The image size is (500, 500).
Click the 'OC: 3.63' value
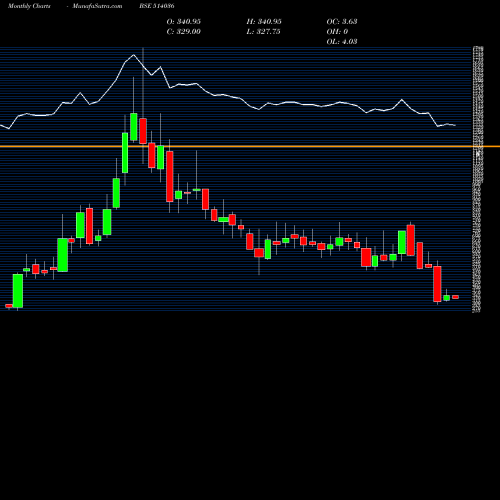(x=342, y=21)
